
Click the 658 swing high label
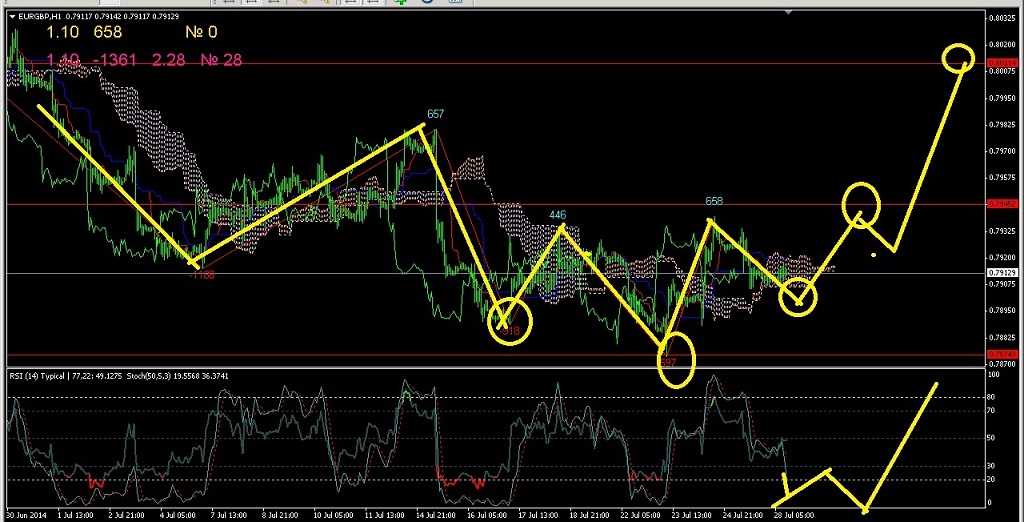714,201
